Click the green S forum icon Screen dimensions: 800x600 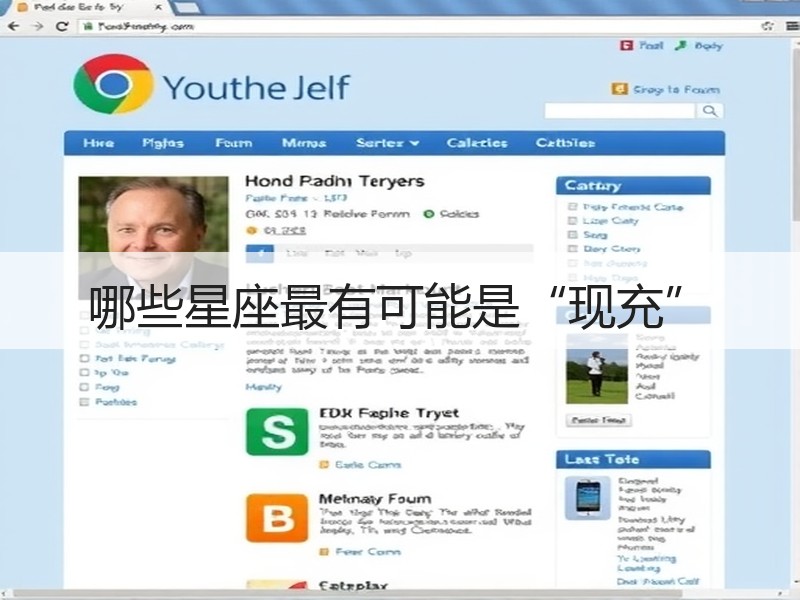pyautogui.click(x=277, y=432)
